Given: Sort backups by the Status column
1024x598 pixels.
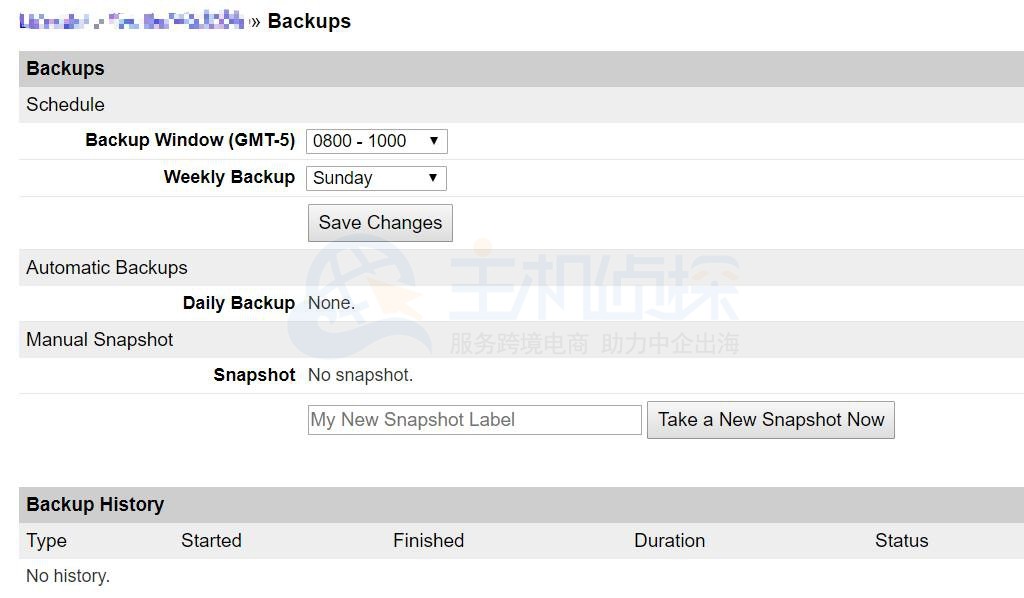Looking at the screenshot, I should pyautogui.click(x=901, y=540).
